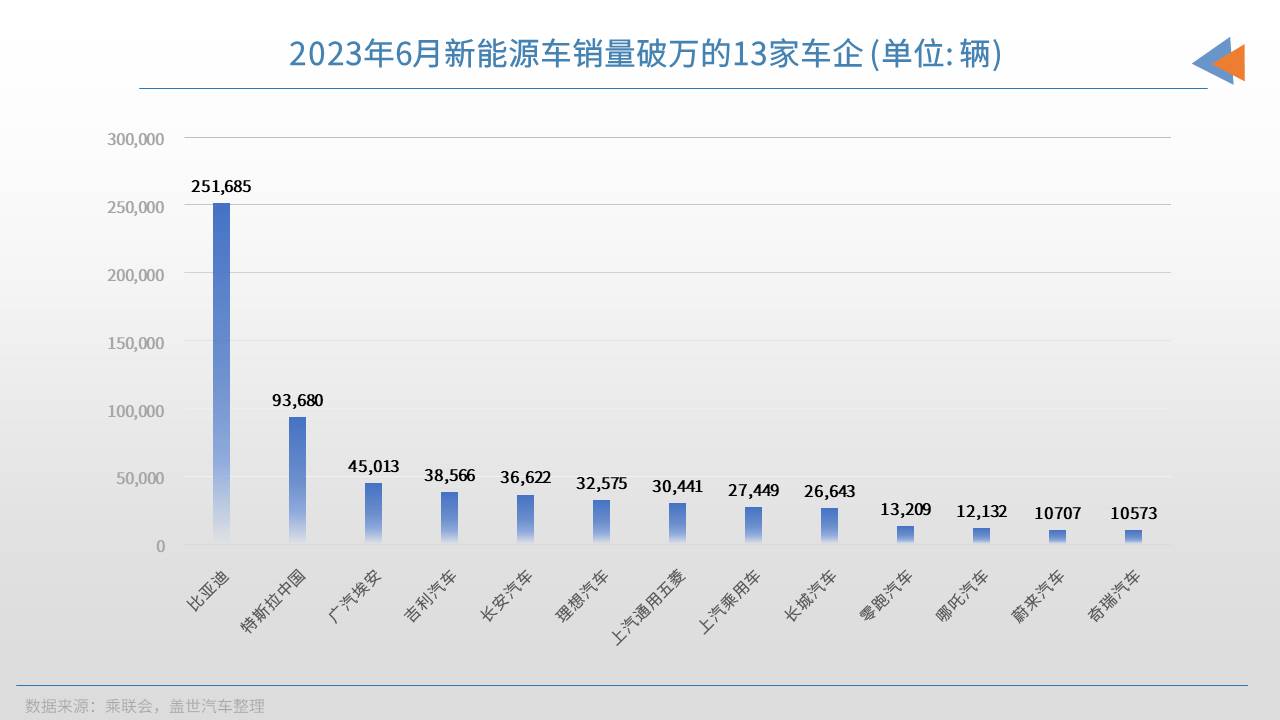Click the 长城汽车 axis label
Screen dimensions: 1280x720
coord(811,596)
